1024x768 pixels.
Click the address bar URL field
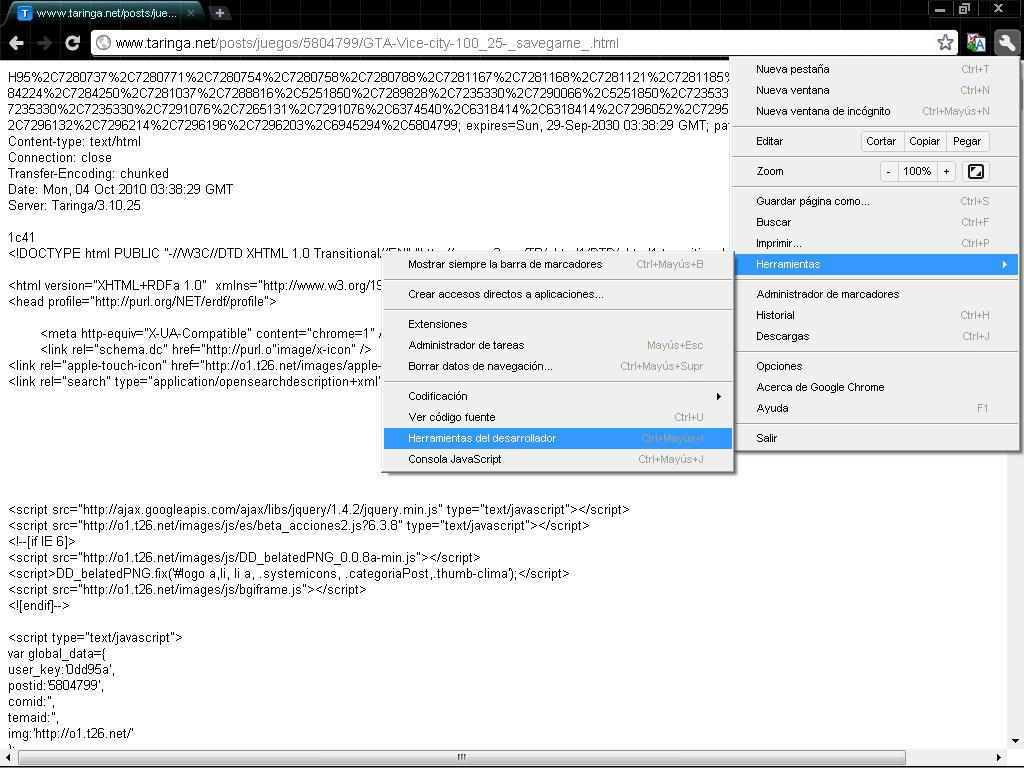click(522, 43)
